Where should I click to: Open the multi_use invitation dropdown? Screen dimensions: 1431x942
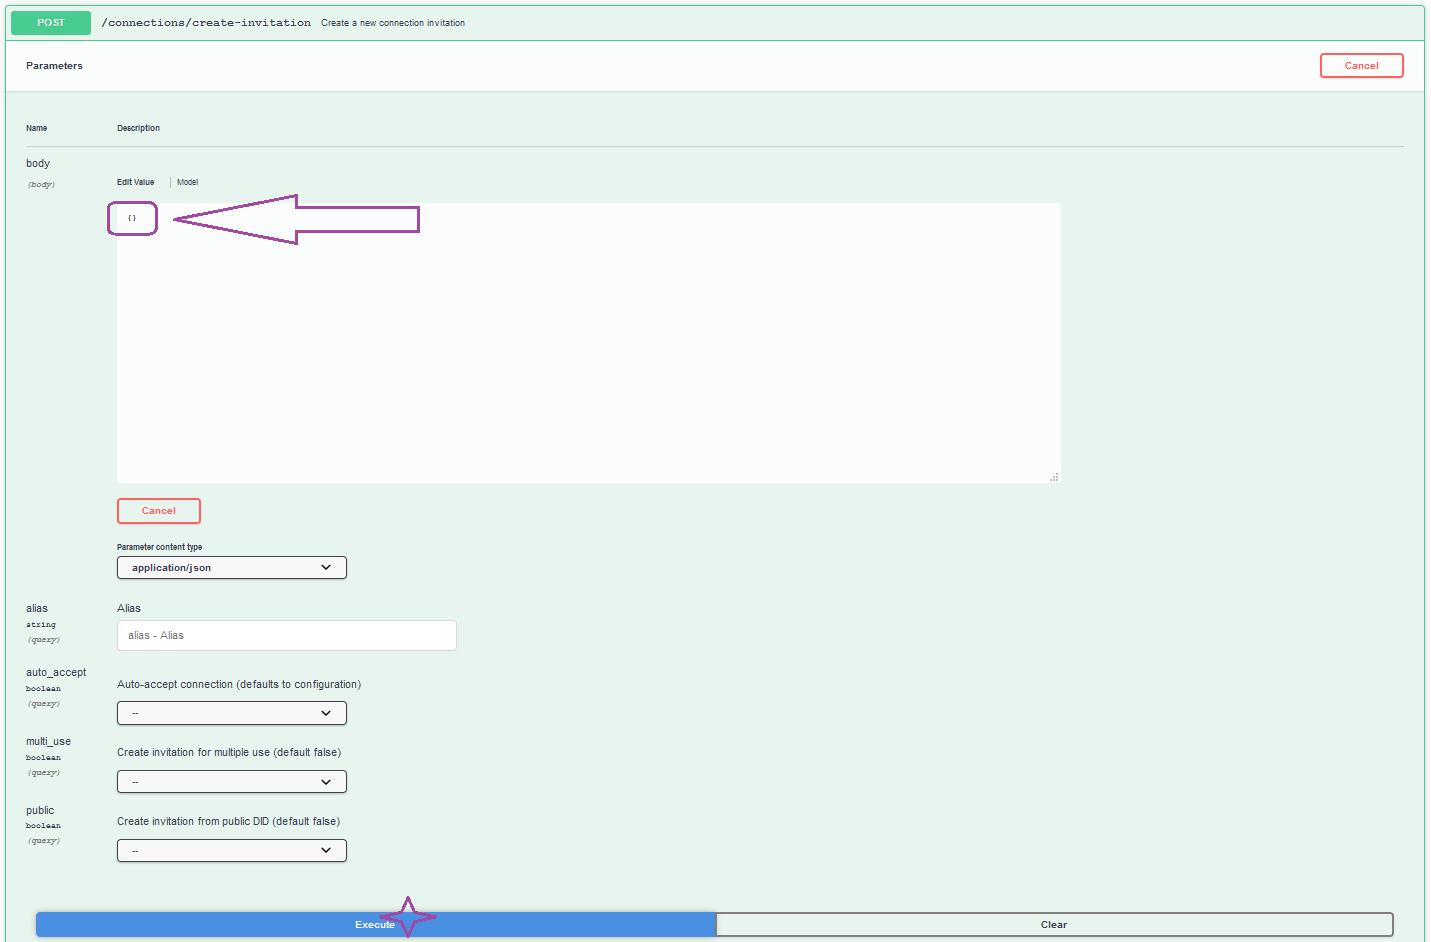pyautogui.click(x=231, y=781)
